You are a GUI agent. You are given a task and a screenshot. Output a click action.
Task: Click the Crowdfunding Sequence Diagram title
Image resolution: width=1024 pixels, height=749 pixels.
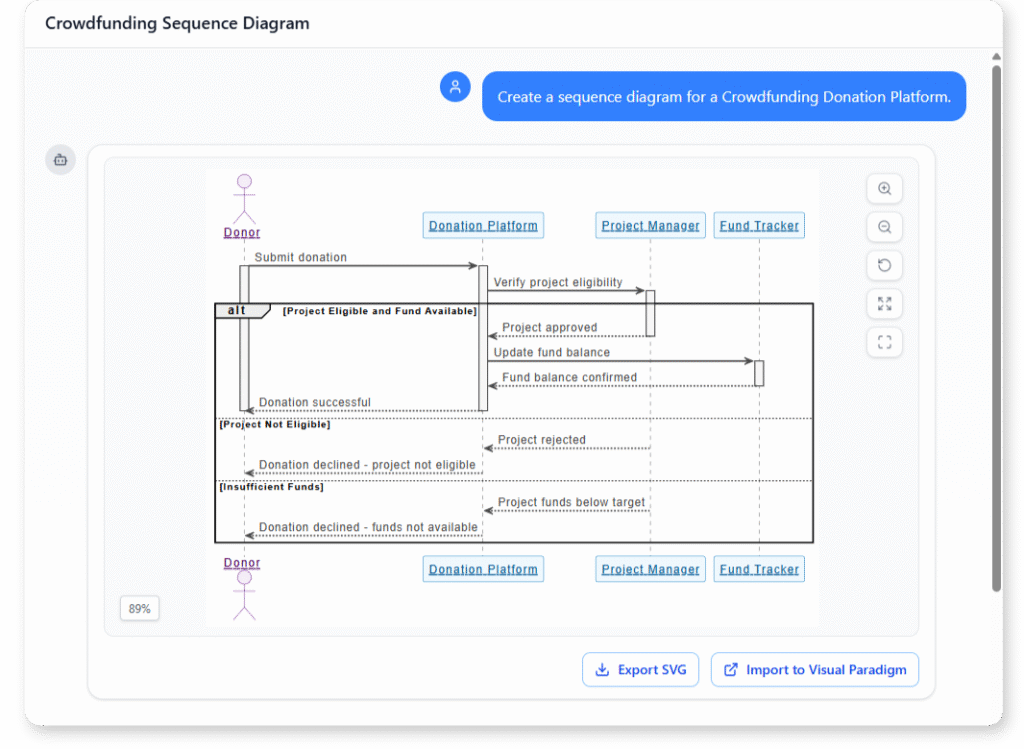click(x=176, y=22)
